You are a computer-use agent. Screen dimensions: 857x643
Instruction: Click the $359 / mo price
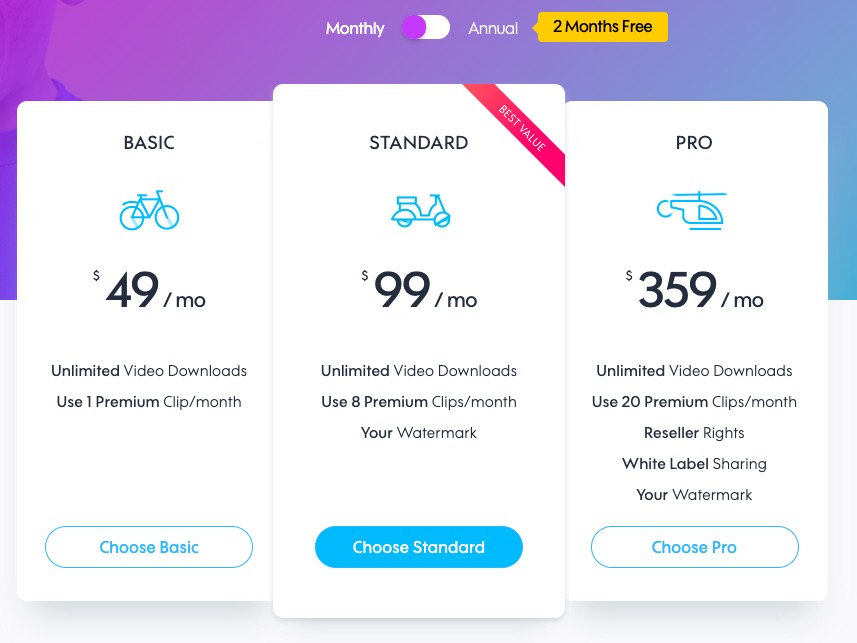694,290
